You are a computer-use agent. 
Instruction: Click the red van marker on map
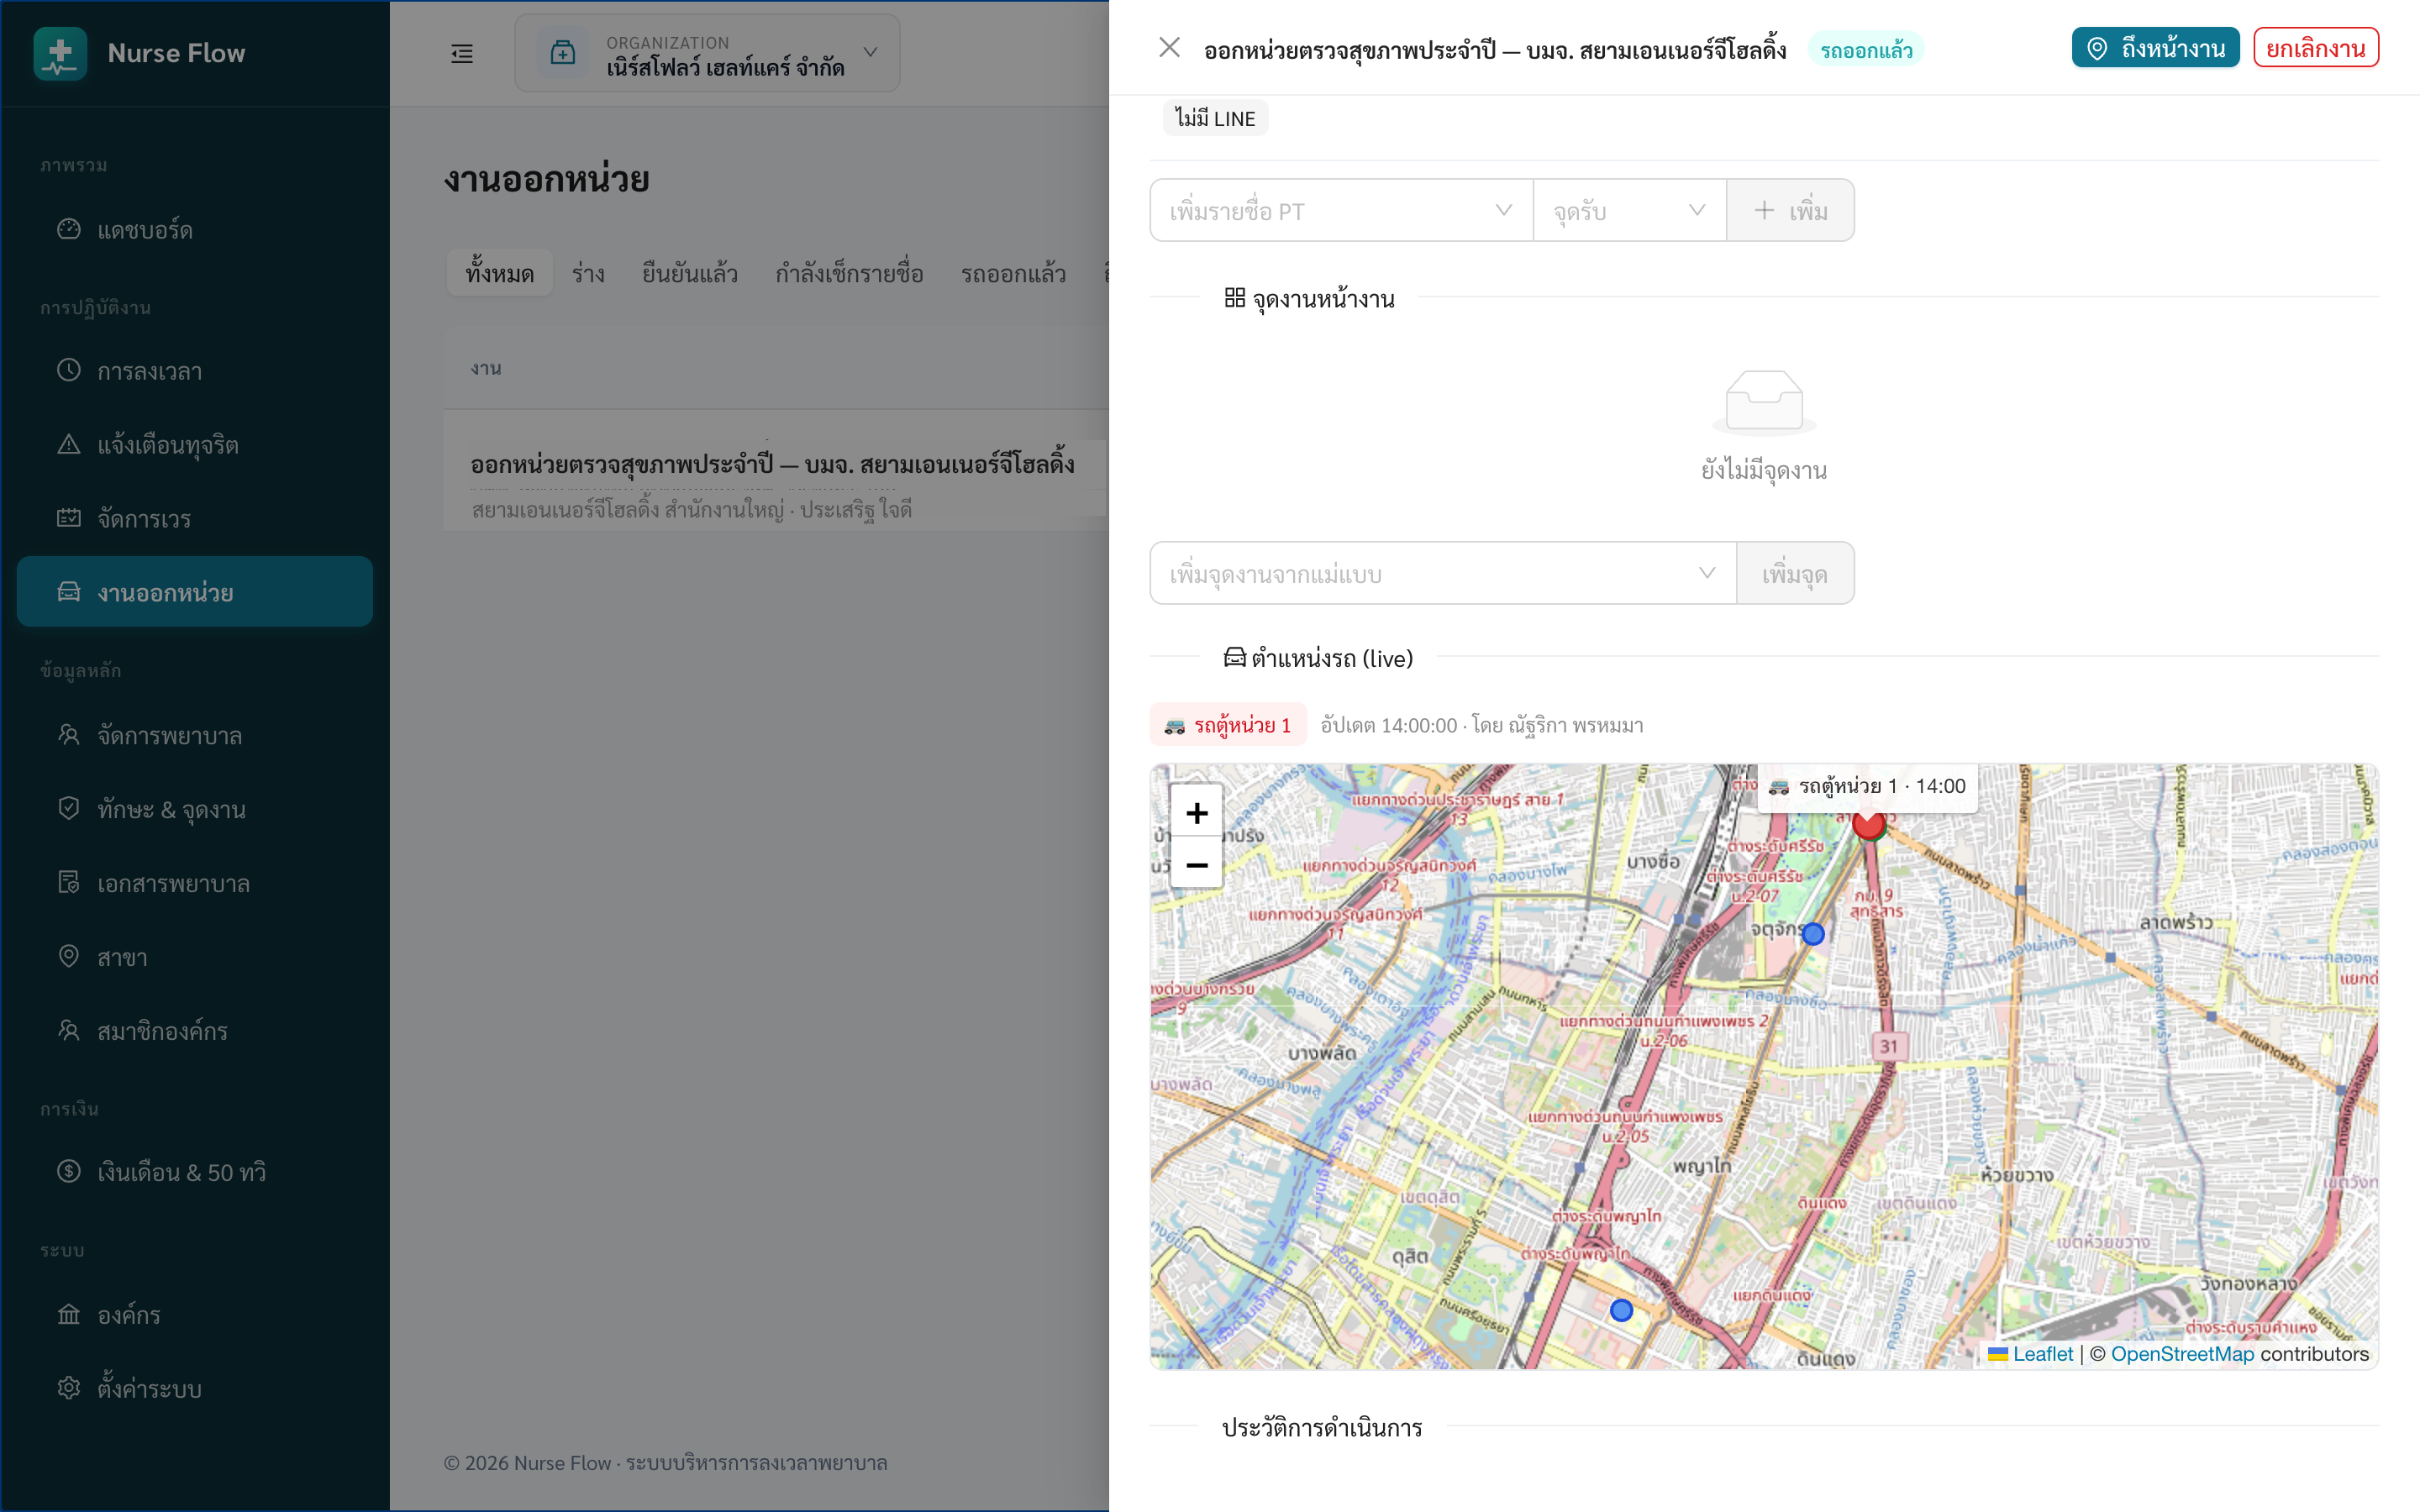(x=1868, y=825)
